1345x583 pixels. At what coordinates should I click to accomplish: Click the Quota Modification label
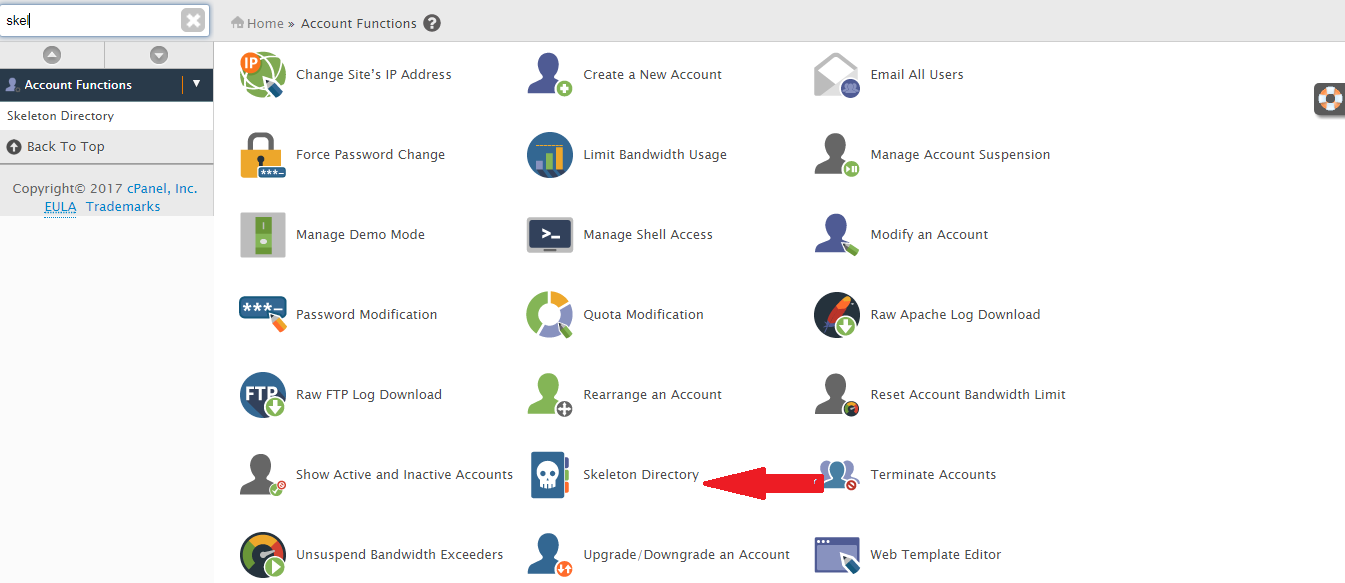pos(644,315)
